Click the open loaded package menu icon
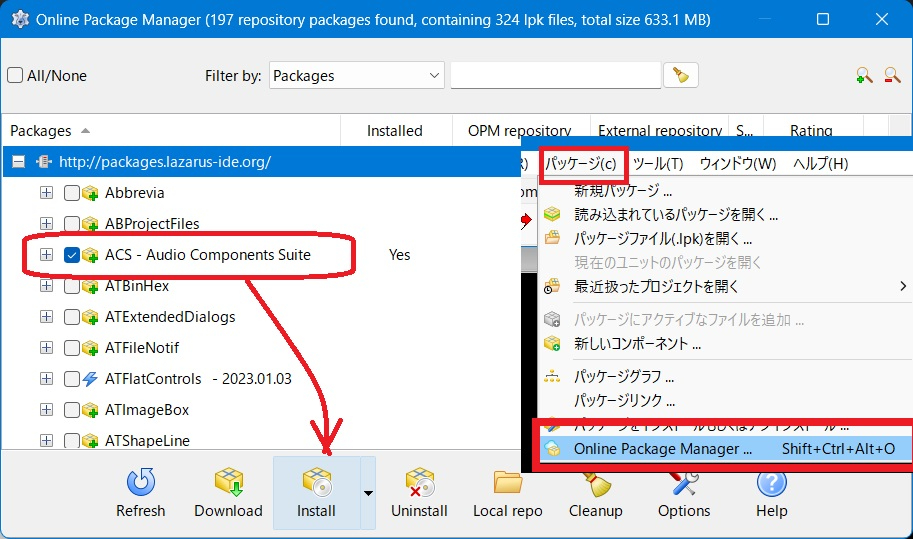913x539 pixels. coord(552,214)
